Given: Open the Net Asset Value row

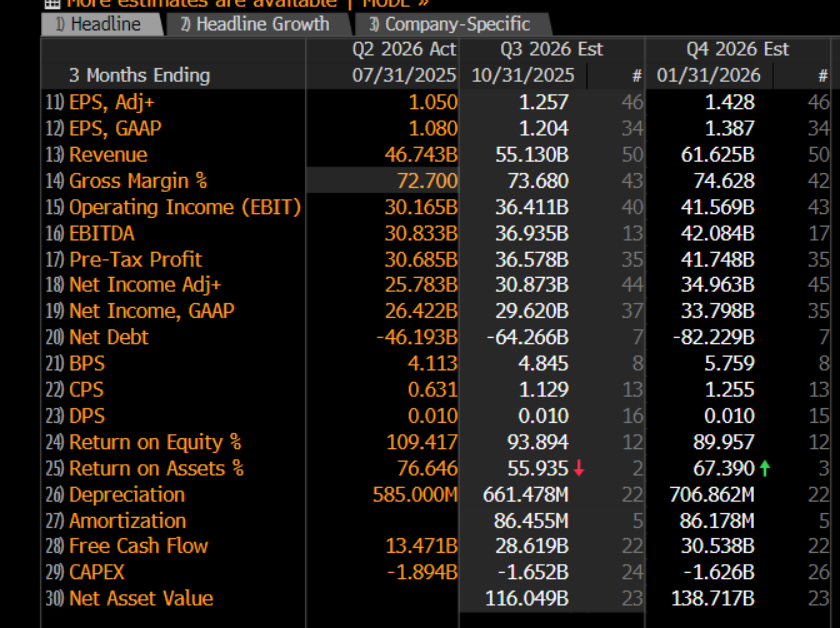Looking at the screenshot, I should (141, 598).
